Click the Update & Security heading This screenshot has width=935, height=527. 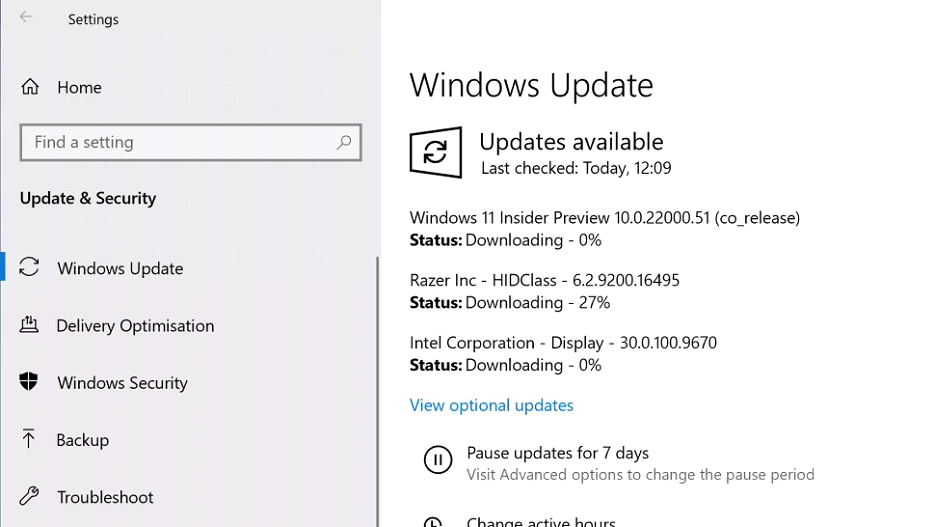[x=88, y=199]
